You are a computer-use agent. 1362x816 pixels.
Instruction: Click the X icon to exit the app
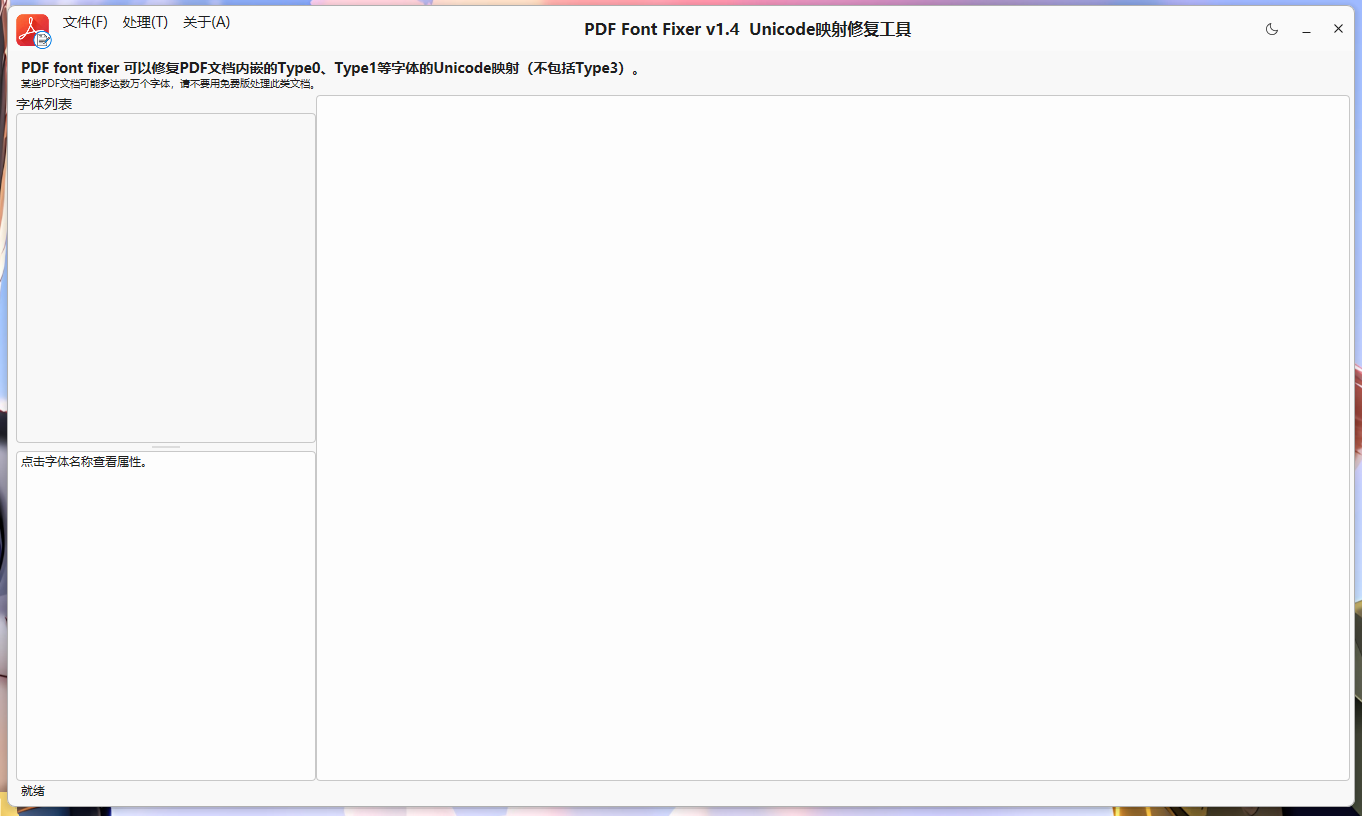click(x=1338, y=29)
